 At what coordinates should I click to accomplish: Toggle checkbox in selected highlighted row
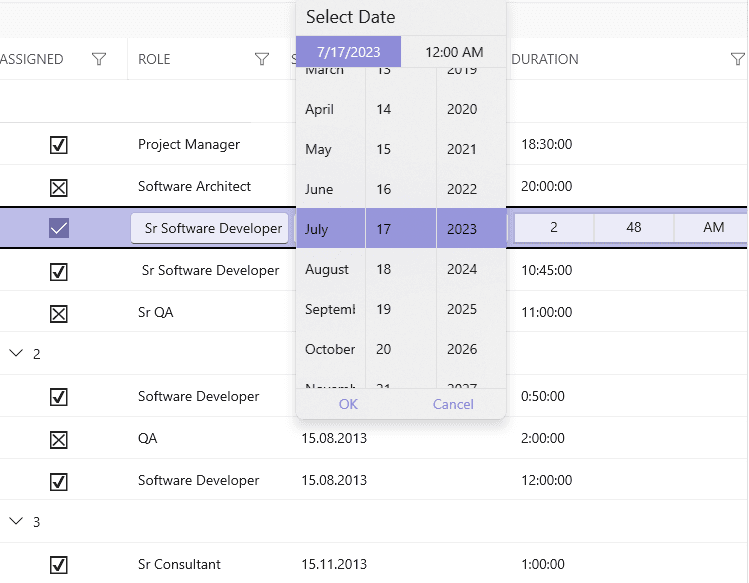59,228
